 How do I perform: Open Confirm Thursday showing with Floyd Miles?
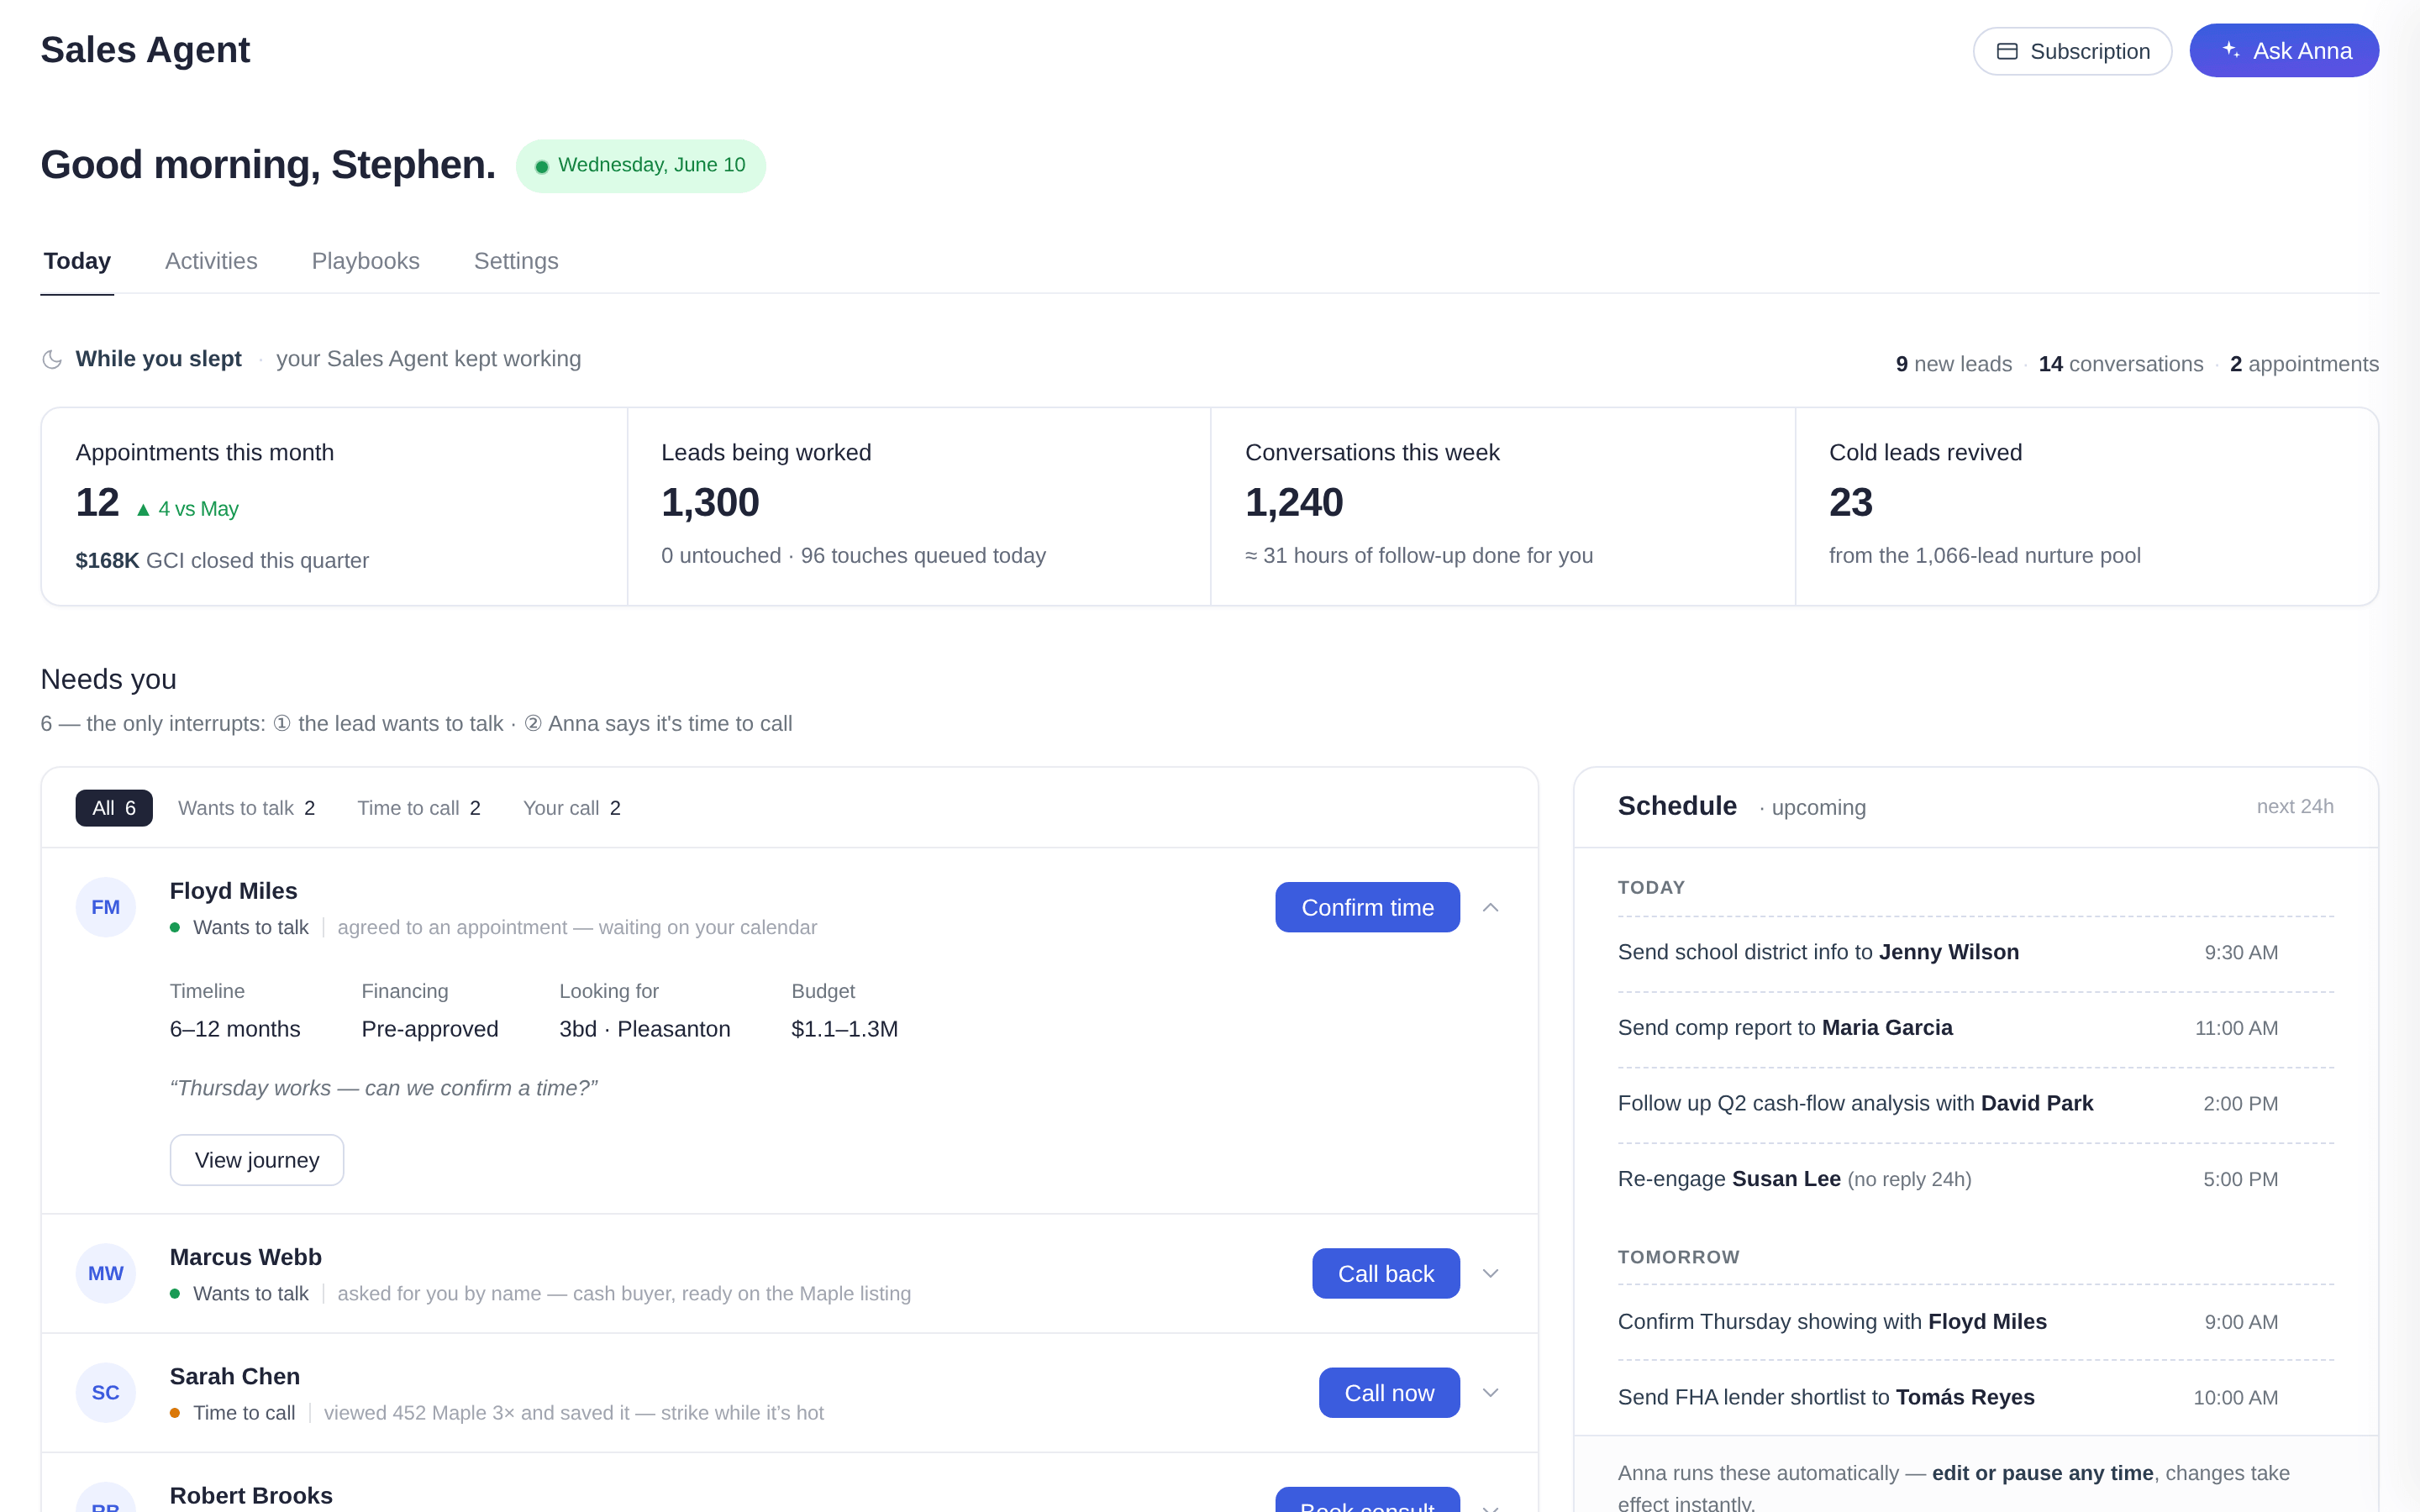pyautogui.click(x=1976, y=1322)
